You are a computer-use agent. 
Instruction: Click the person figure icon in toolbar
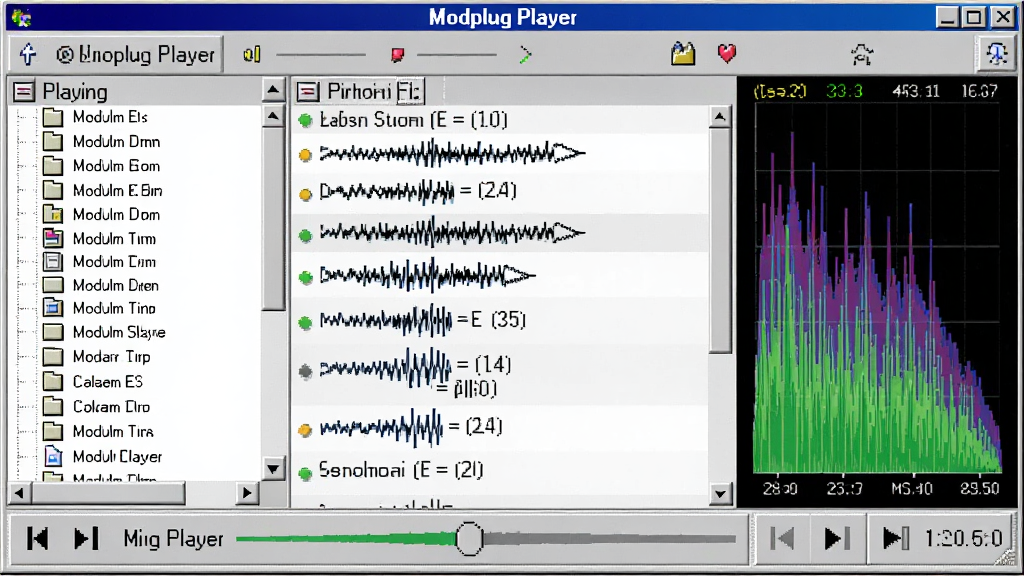(x=862, y=54)
